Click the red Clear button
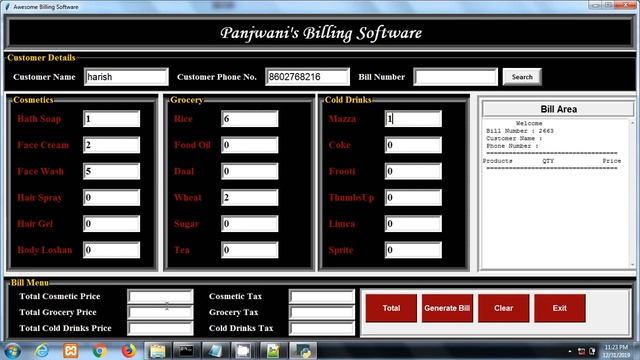640x360 pixels. [503, 308]
